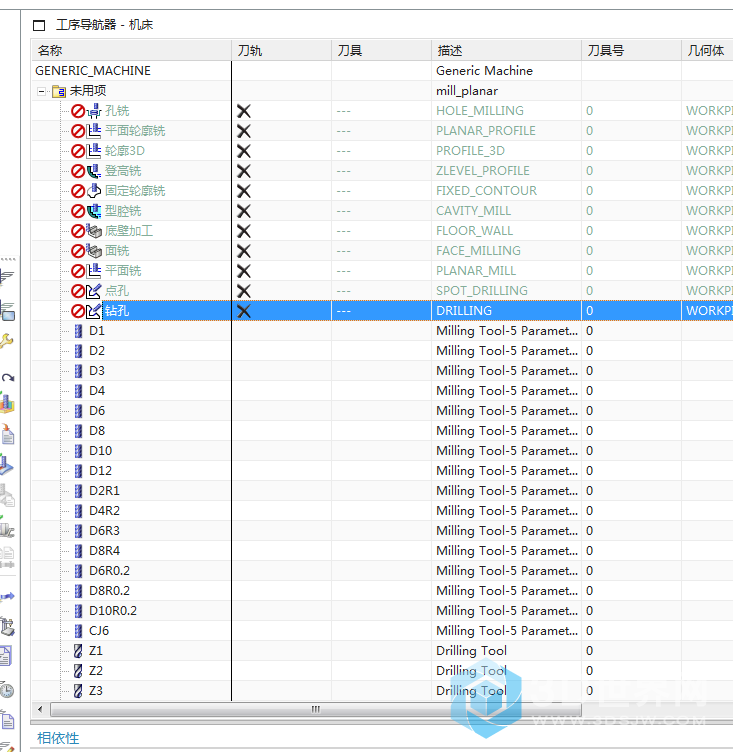Select the D6R3 tool row
733x752 pixels.
[x=382, y=531]
